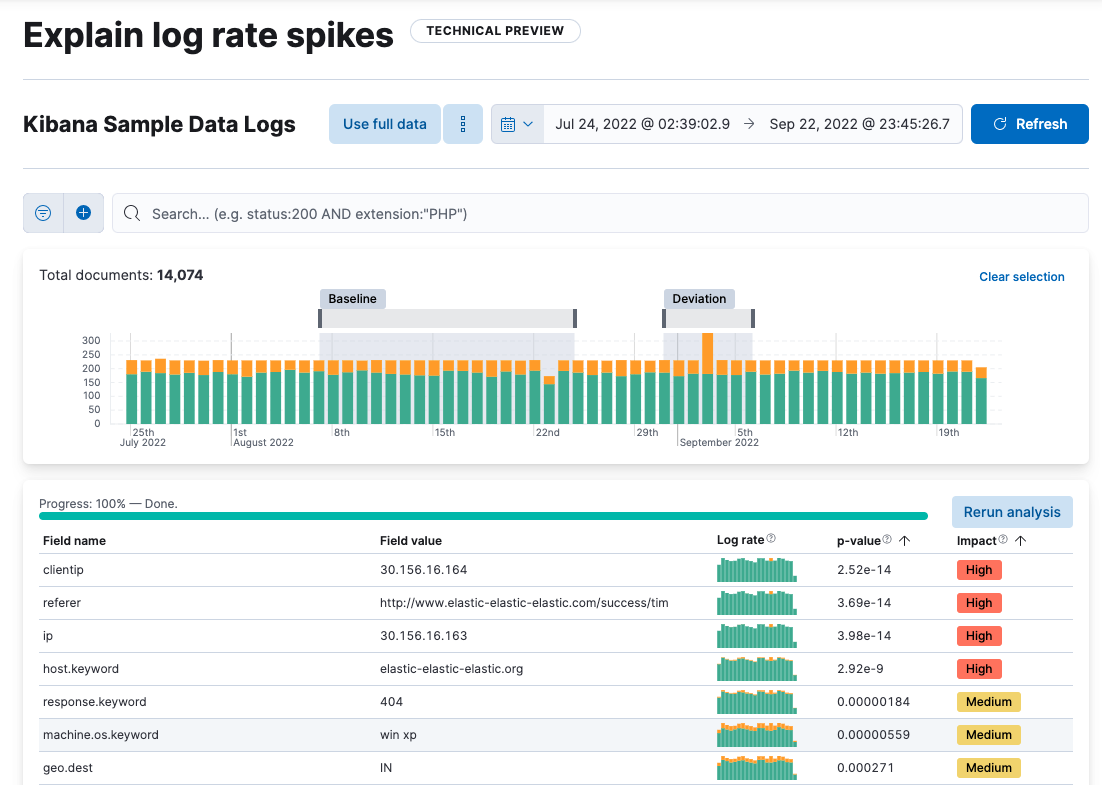Open the p-value column help icon

point(887,538)
